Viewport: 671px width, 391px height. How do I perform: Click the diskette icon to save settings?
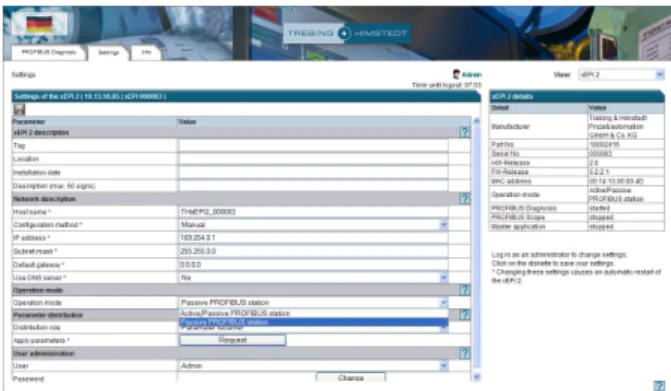[19, 110]
